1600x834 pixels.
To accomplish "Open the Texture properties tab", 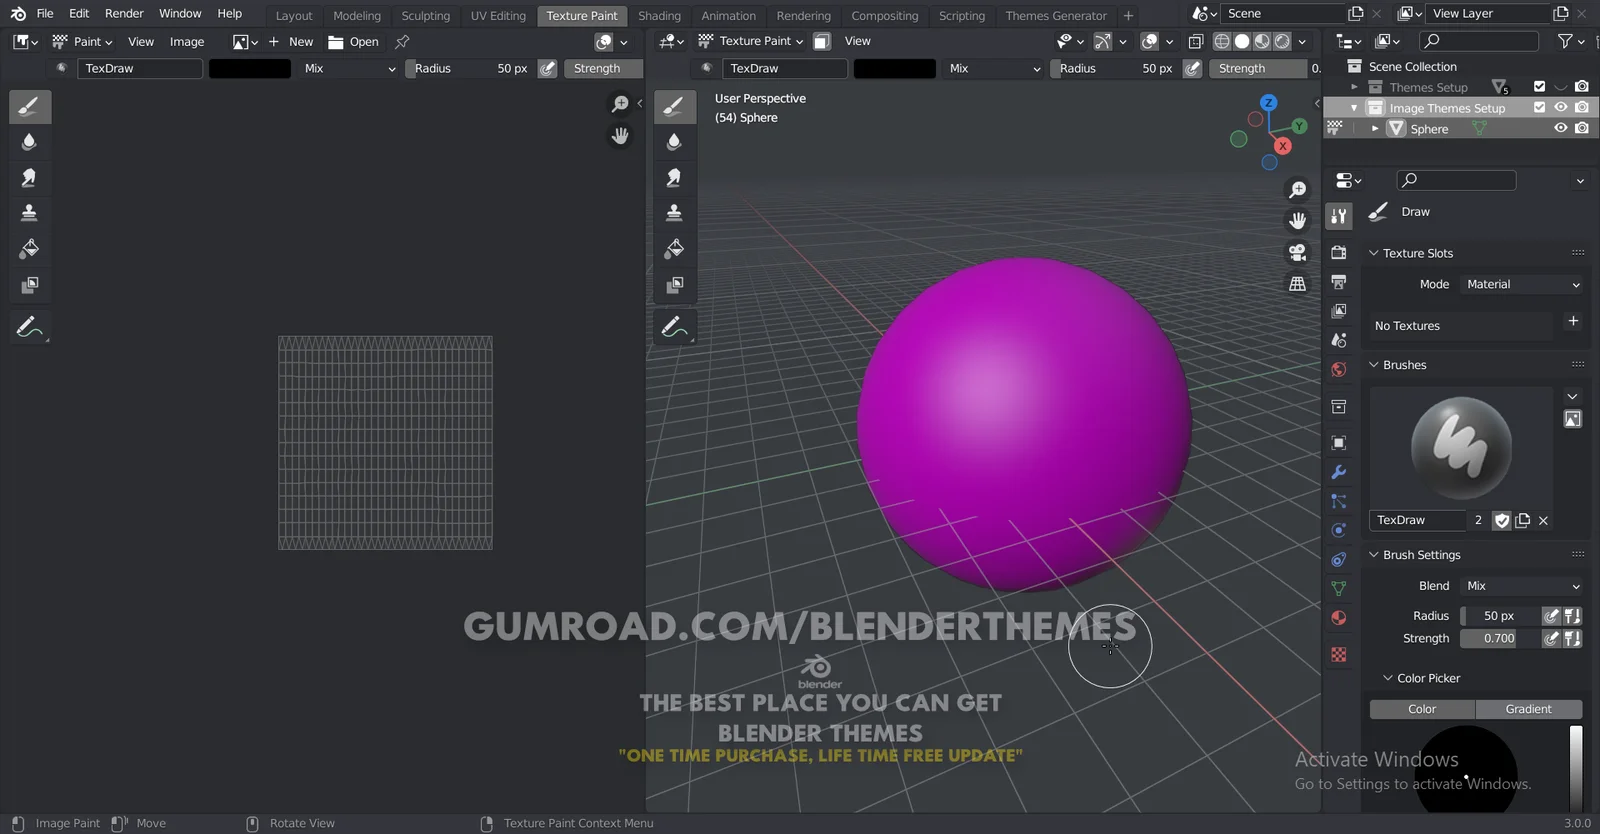I will [1339, 655].
